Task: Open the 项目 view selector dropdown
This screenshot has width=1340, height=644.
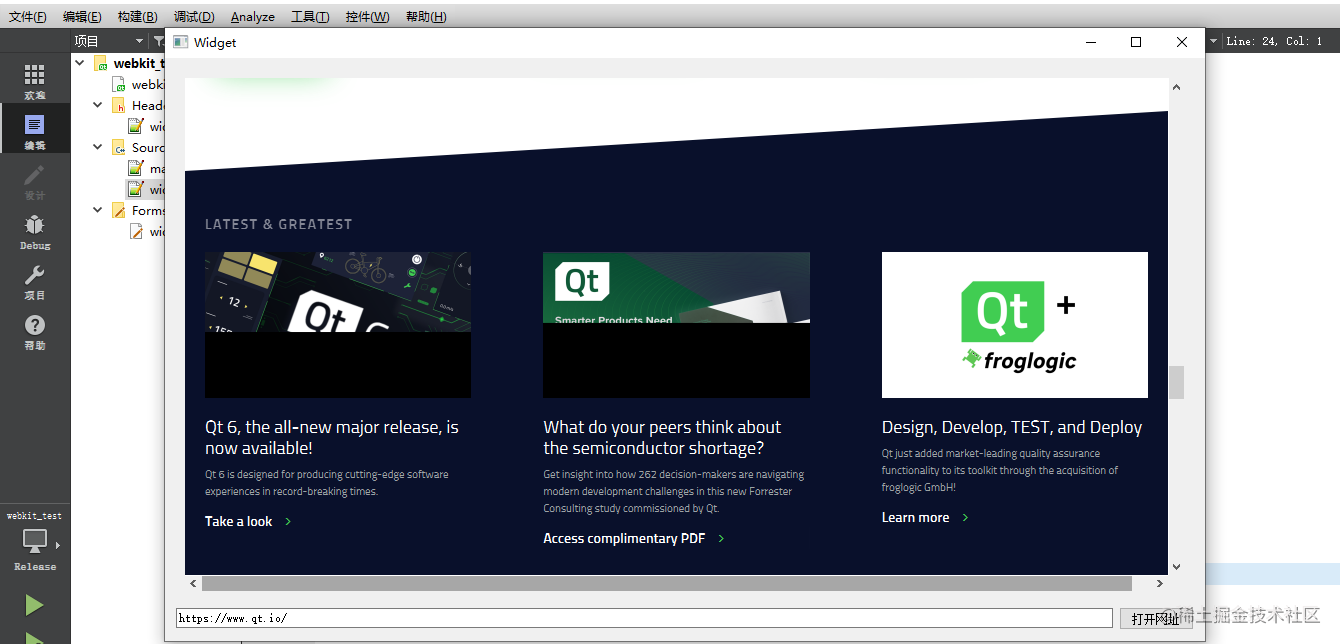Action: pos(110,41)
